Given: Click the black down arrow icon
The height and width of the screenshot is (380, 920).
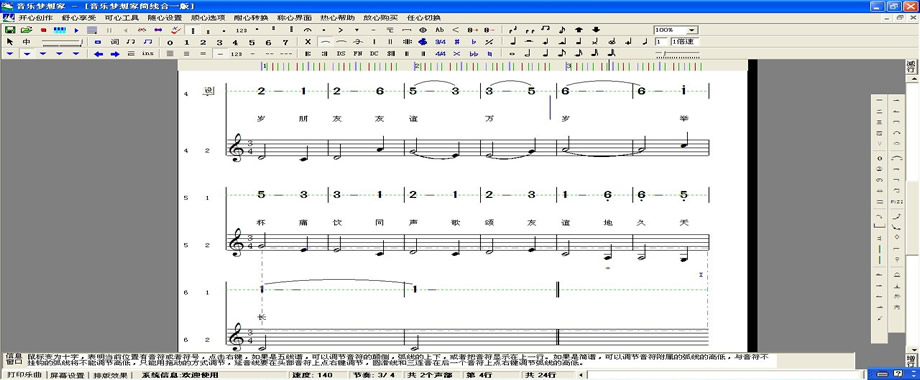Looking at the screenshot, I should (596, 29).
